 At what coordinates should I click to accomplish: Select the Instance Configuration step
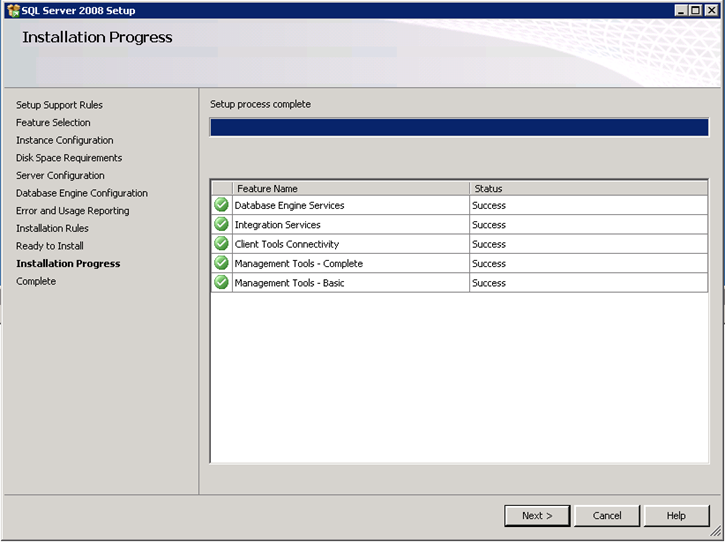(x=65, y=140)
